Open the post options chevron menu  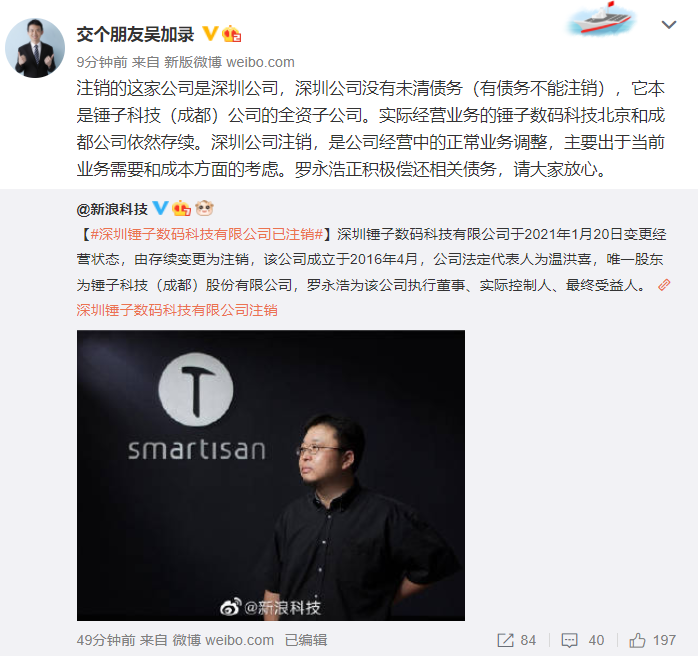669,25
